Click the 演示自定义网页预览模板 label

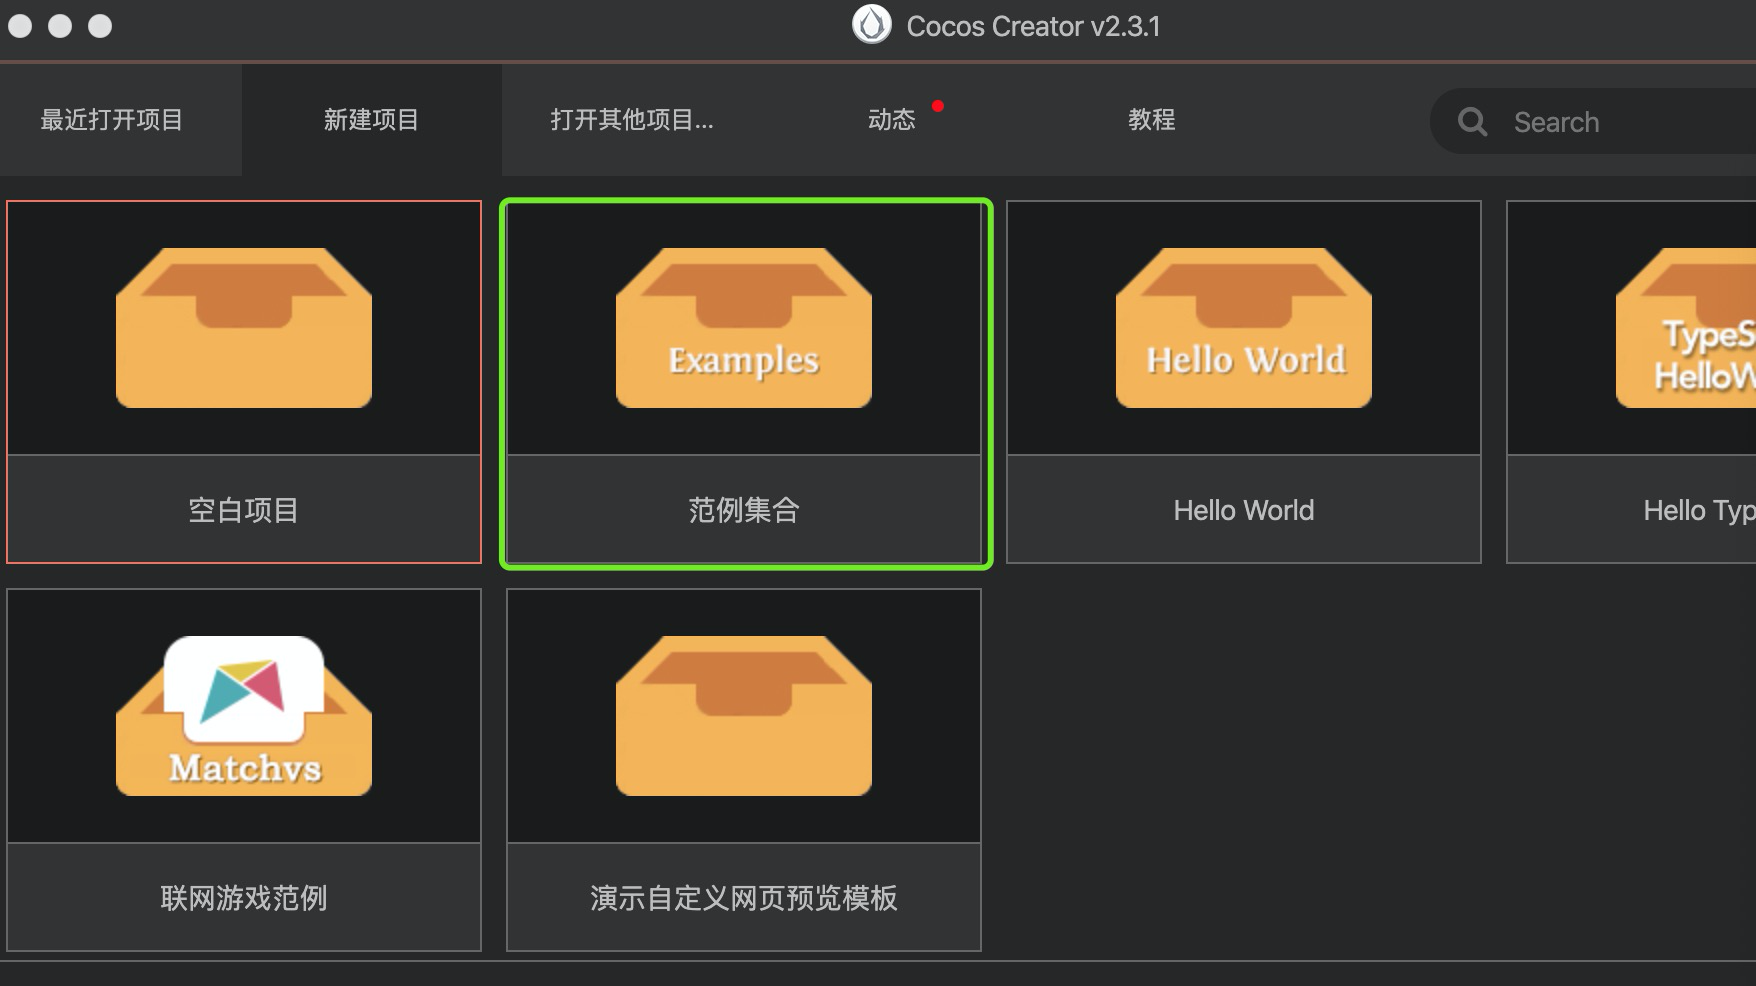pyautogui.click(x=744, y=898)
